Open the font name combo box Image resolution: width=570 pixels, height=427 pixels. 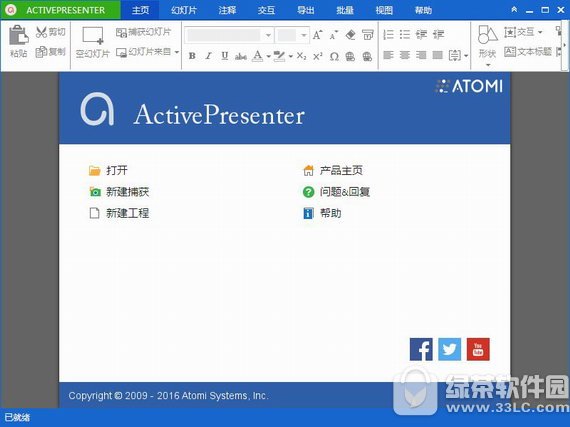point(229,35)
